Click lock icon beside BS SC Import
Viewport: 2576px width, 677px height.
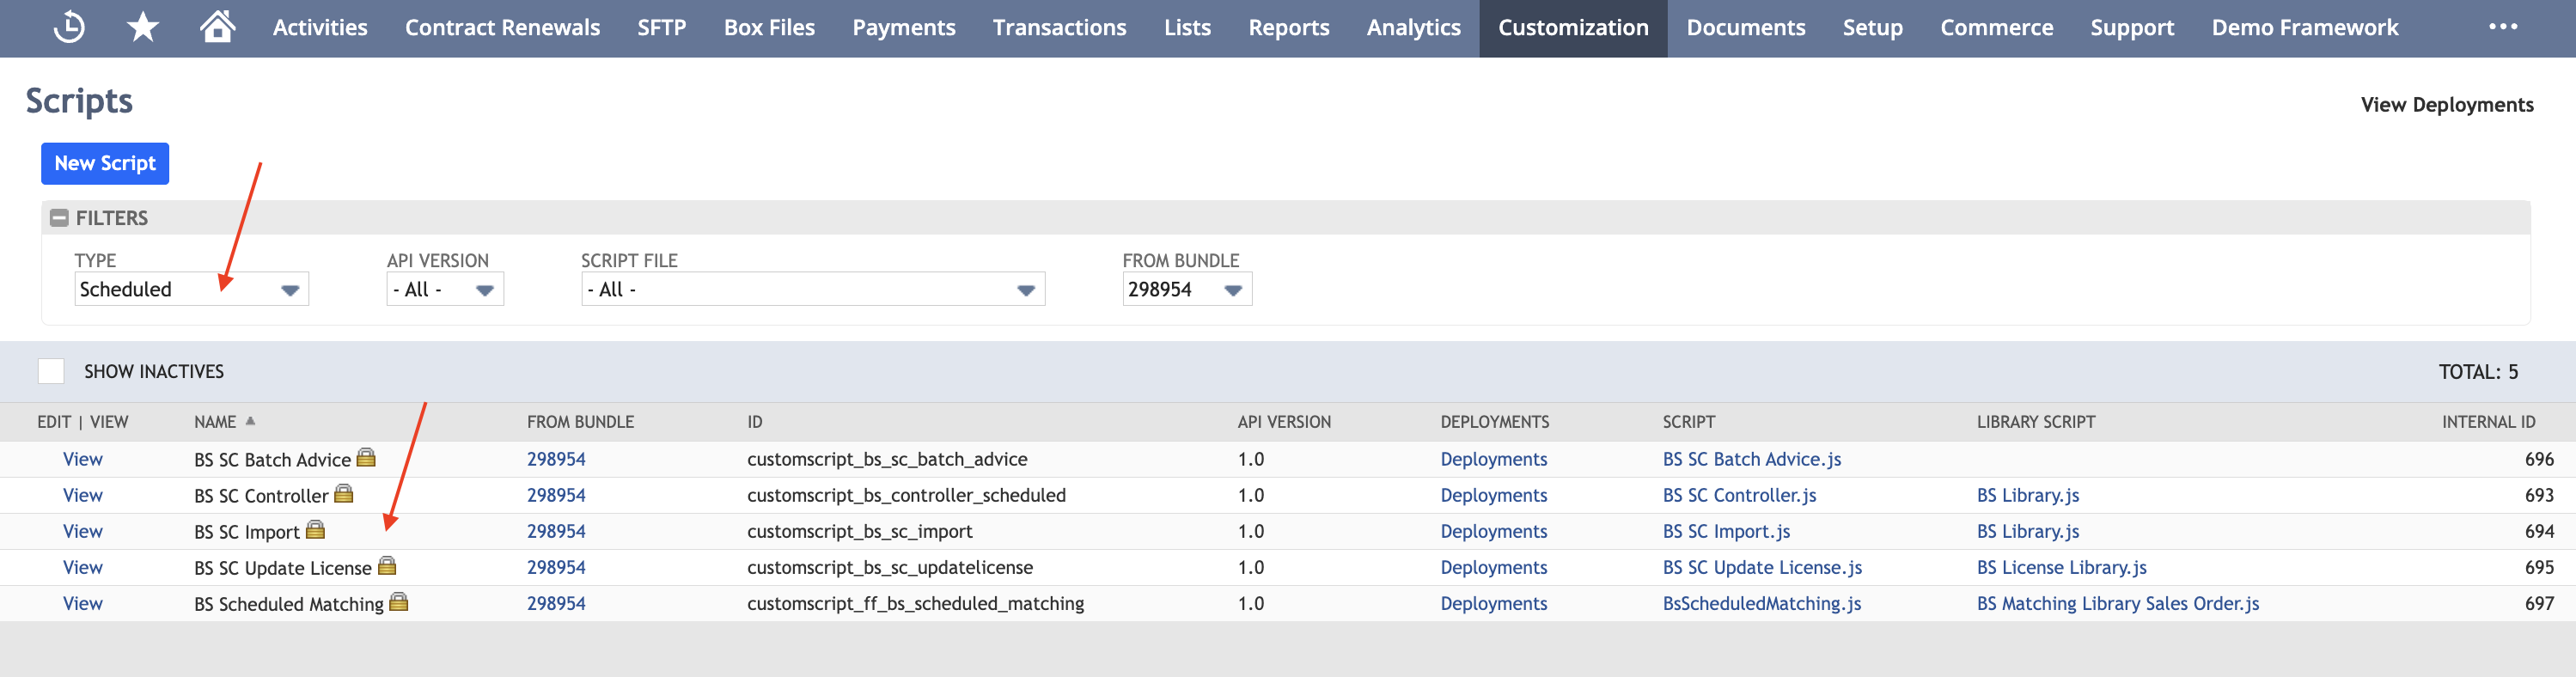pyautogui.click(x=315, y=530)
